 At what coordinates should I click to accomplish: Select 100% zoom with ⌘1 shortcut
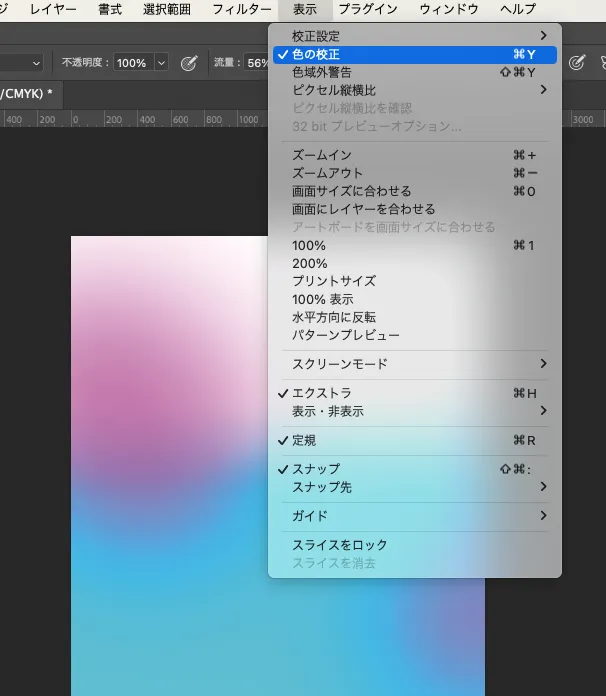[415, 245]
